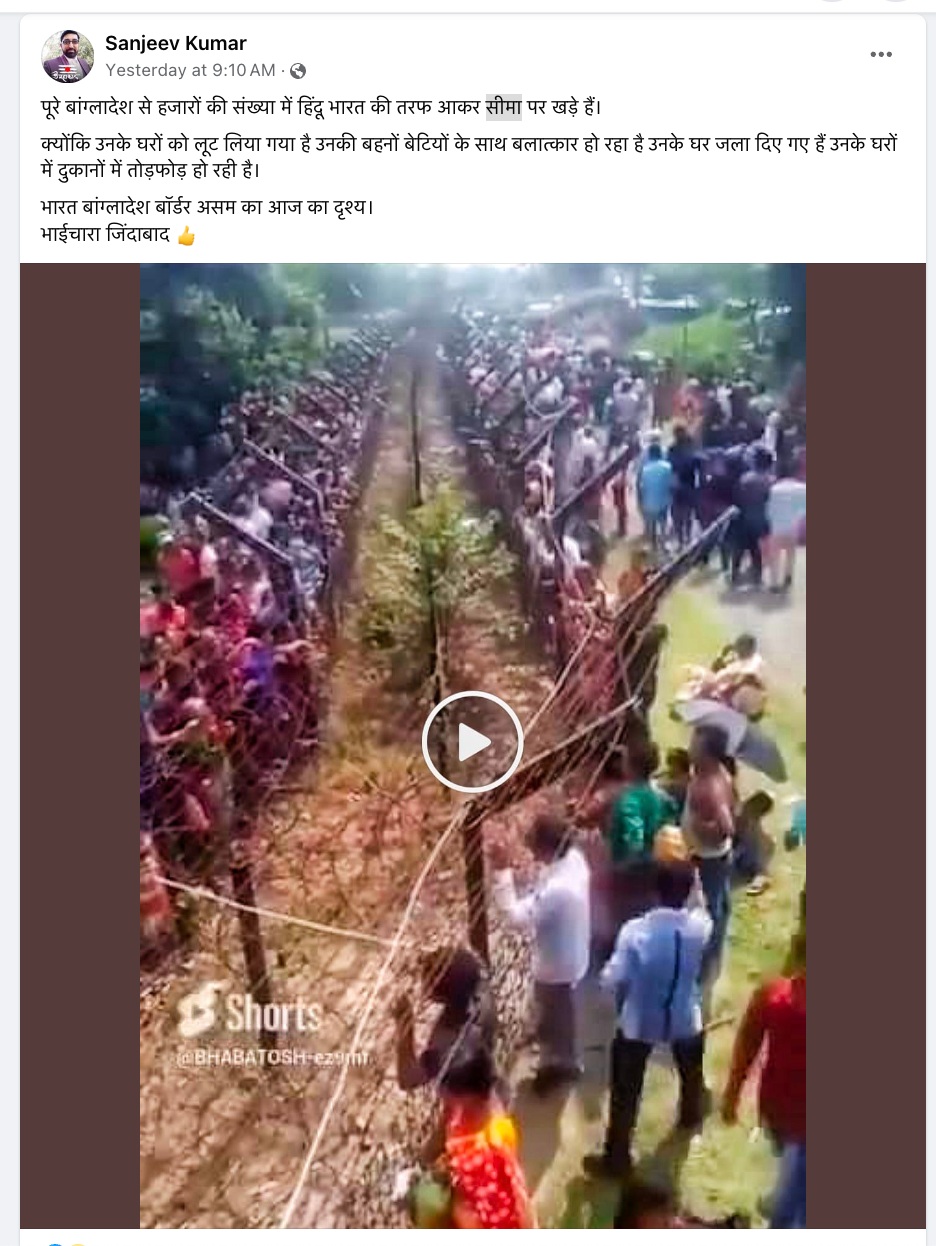The height and width of the screenshot is (1246, 936).
Task: Click the left brown letterbox of the video
Action: [x=80, y=746]
